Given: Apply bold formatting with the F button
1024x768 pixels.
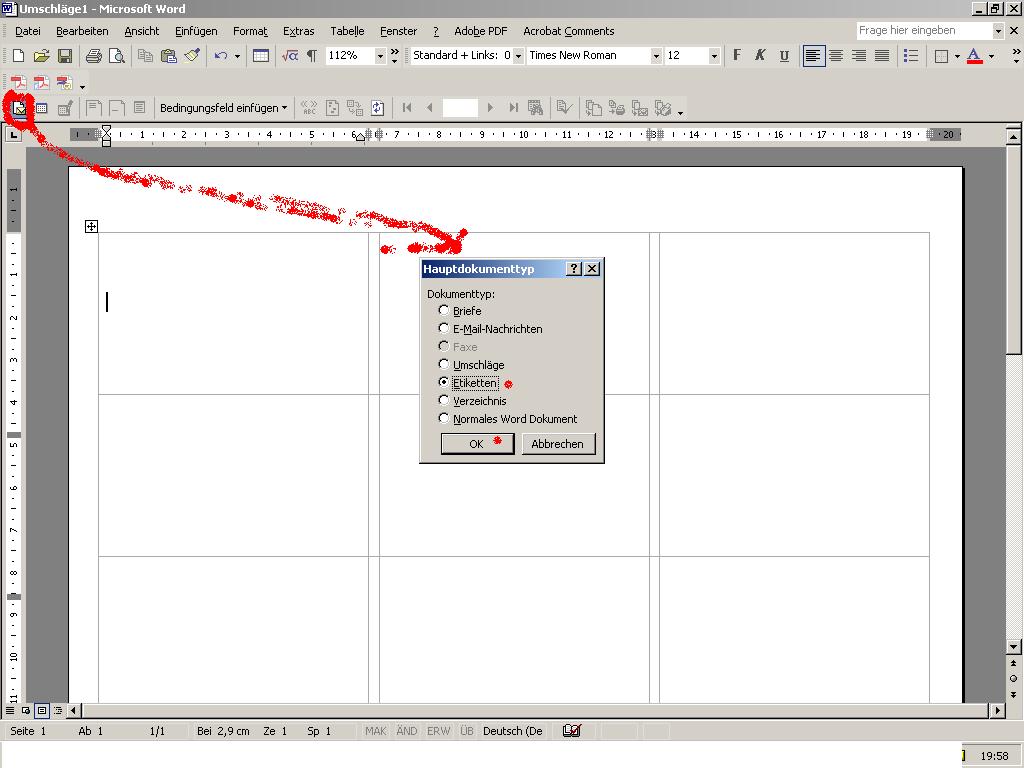Looking at the screenshot, I should tap(738, 56).
